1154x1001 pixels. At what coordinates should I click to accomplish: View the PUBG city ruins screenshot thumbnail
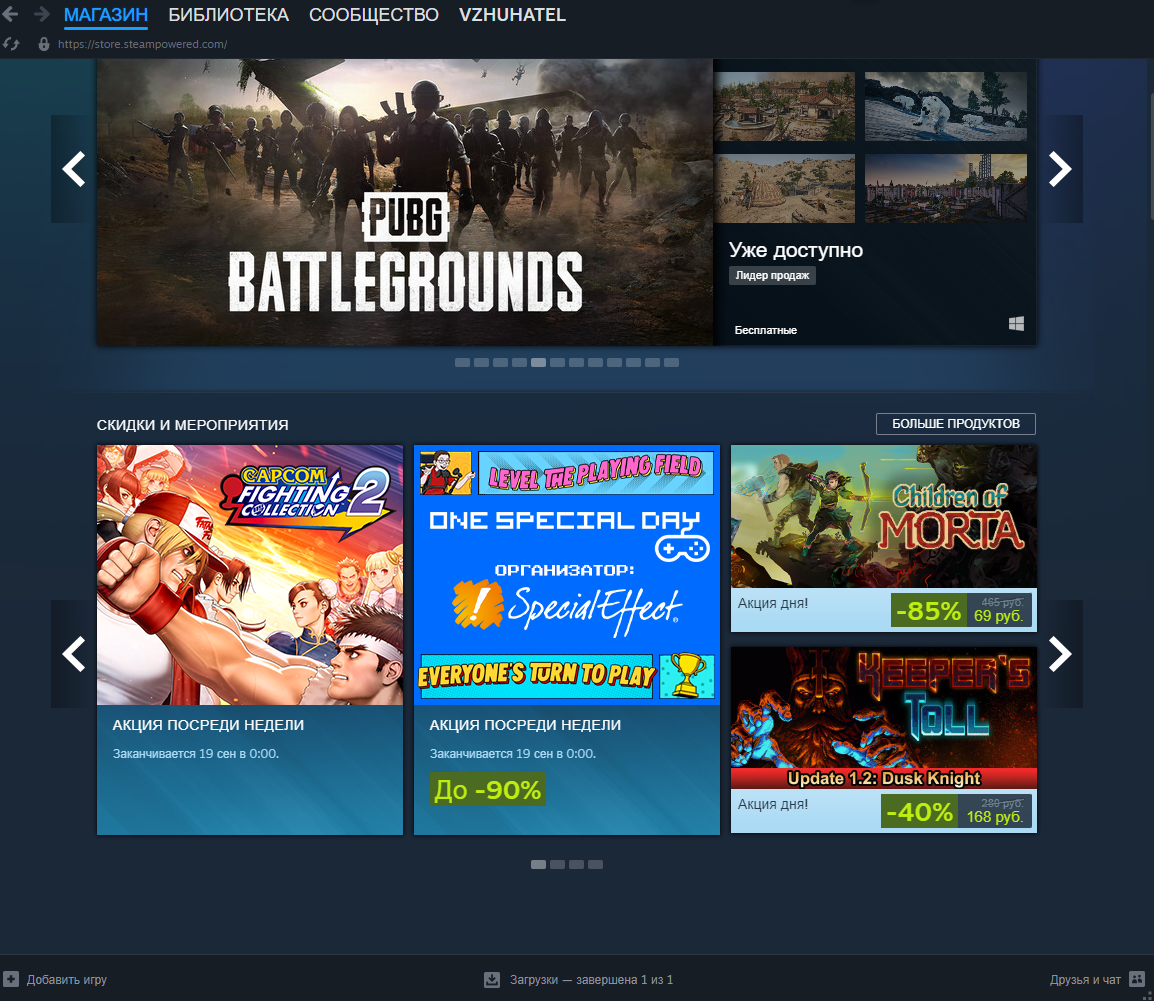pos(946,188)
